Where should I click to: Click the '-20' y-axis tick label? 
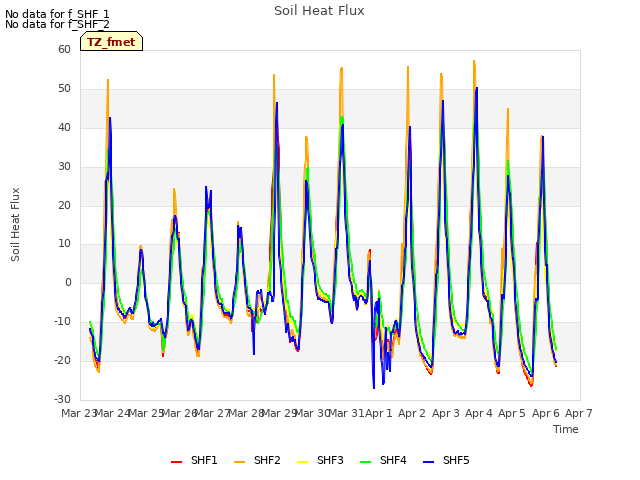coord(62,360)
